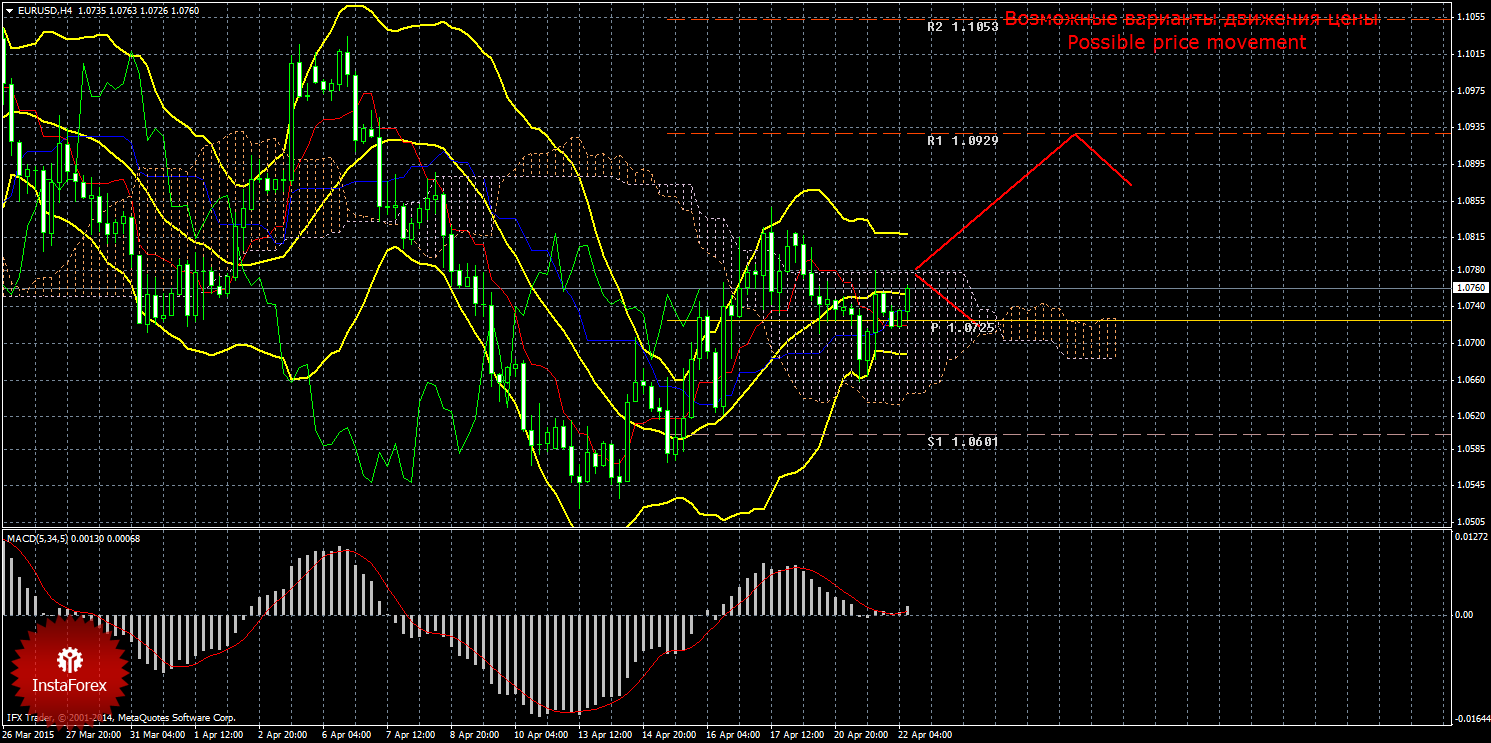Image resolution: width=1491 pixels, height=743 pixels.
Task: Click the 1.0815 price axis label
Action: (x=1471, y=237)
